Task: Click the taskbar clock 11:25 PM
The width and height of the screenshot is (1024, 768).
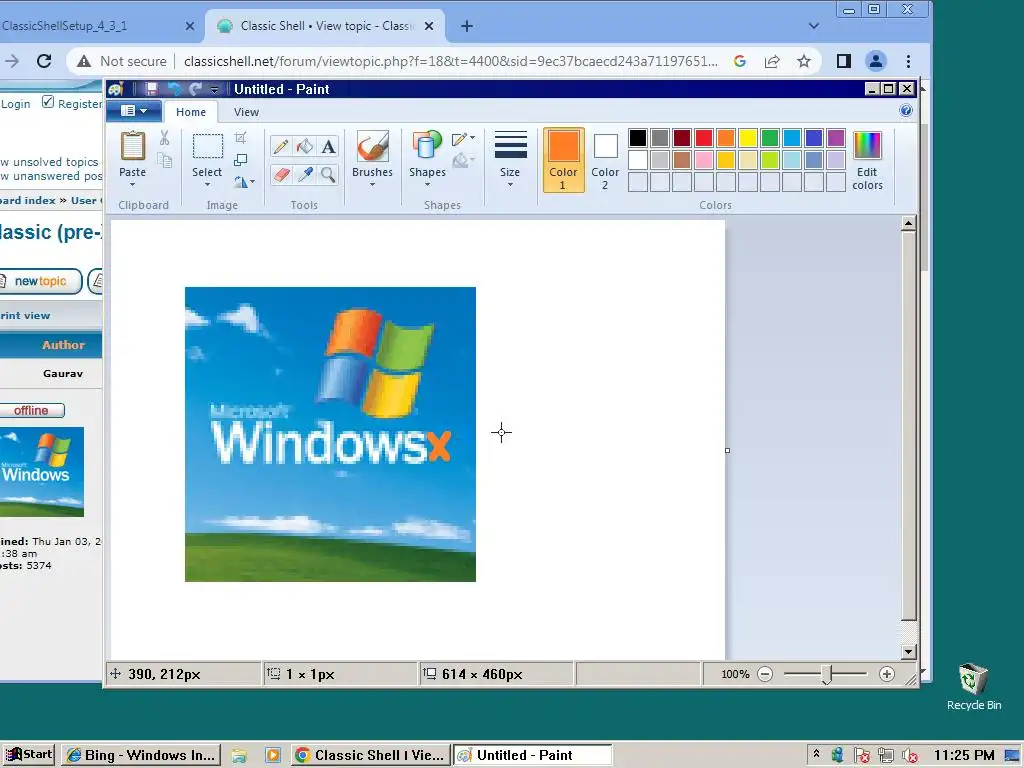Action: coord(964,756)
